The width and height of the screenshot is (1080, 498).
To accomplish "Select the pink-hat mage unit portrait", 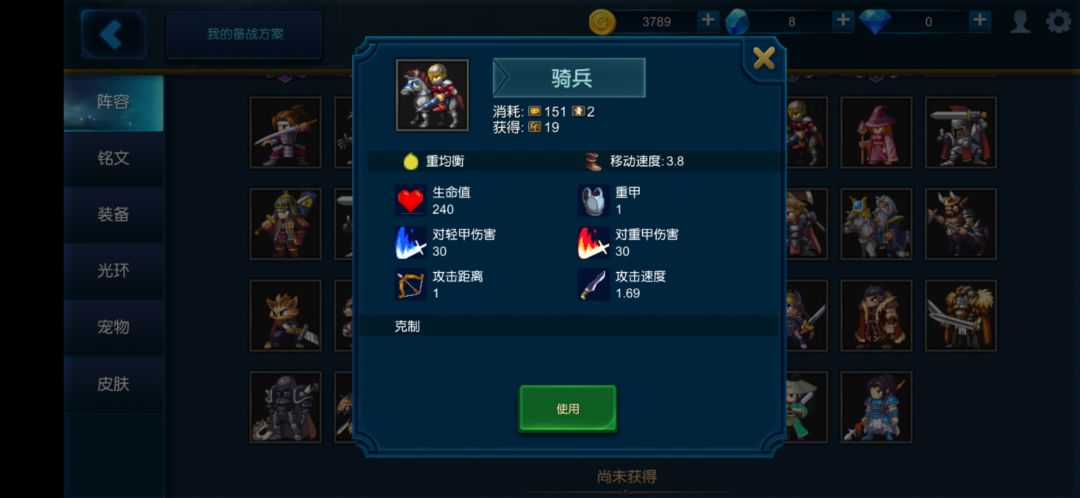I will click(x=876, y=132).
